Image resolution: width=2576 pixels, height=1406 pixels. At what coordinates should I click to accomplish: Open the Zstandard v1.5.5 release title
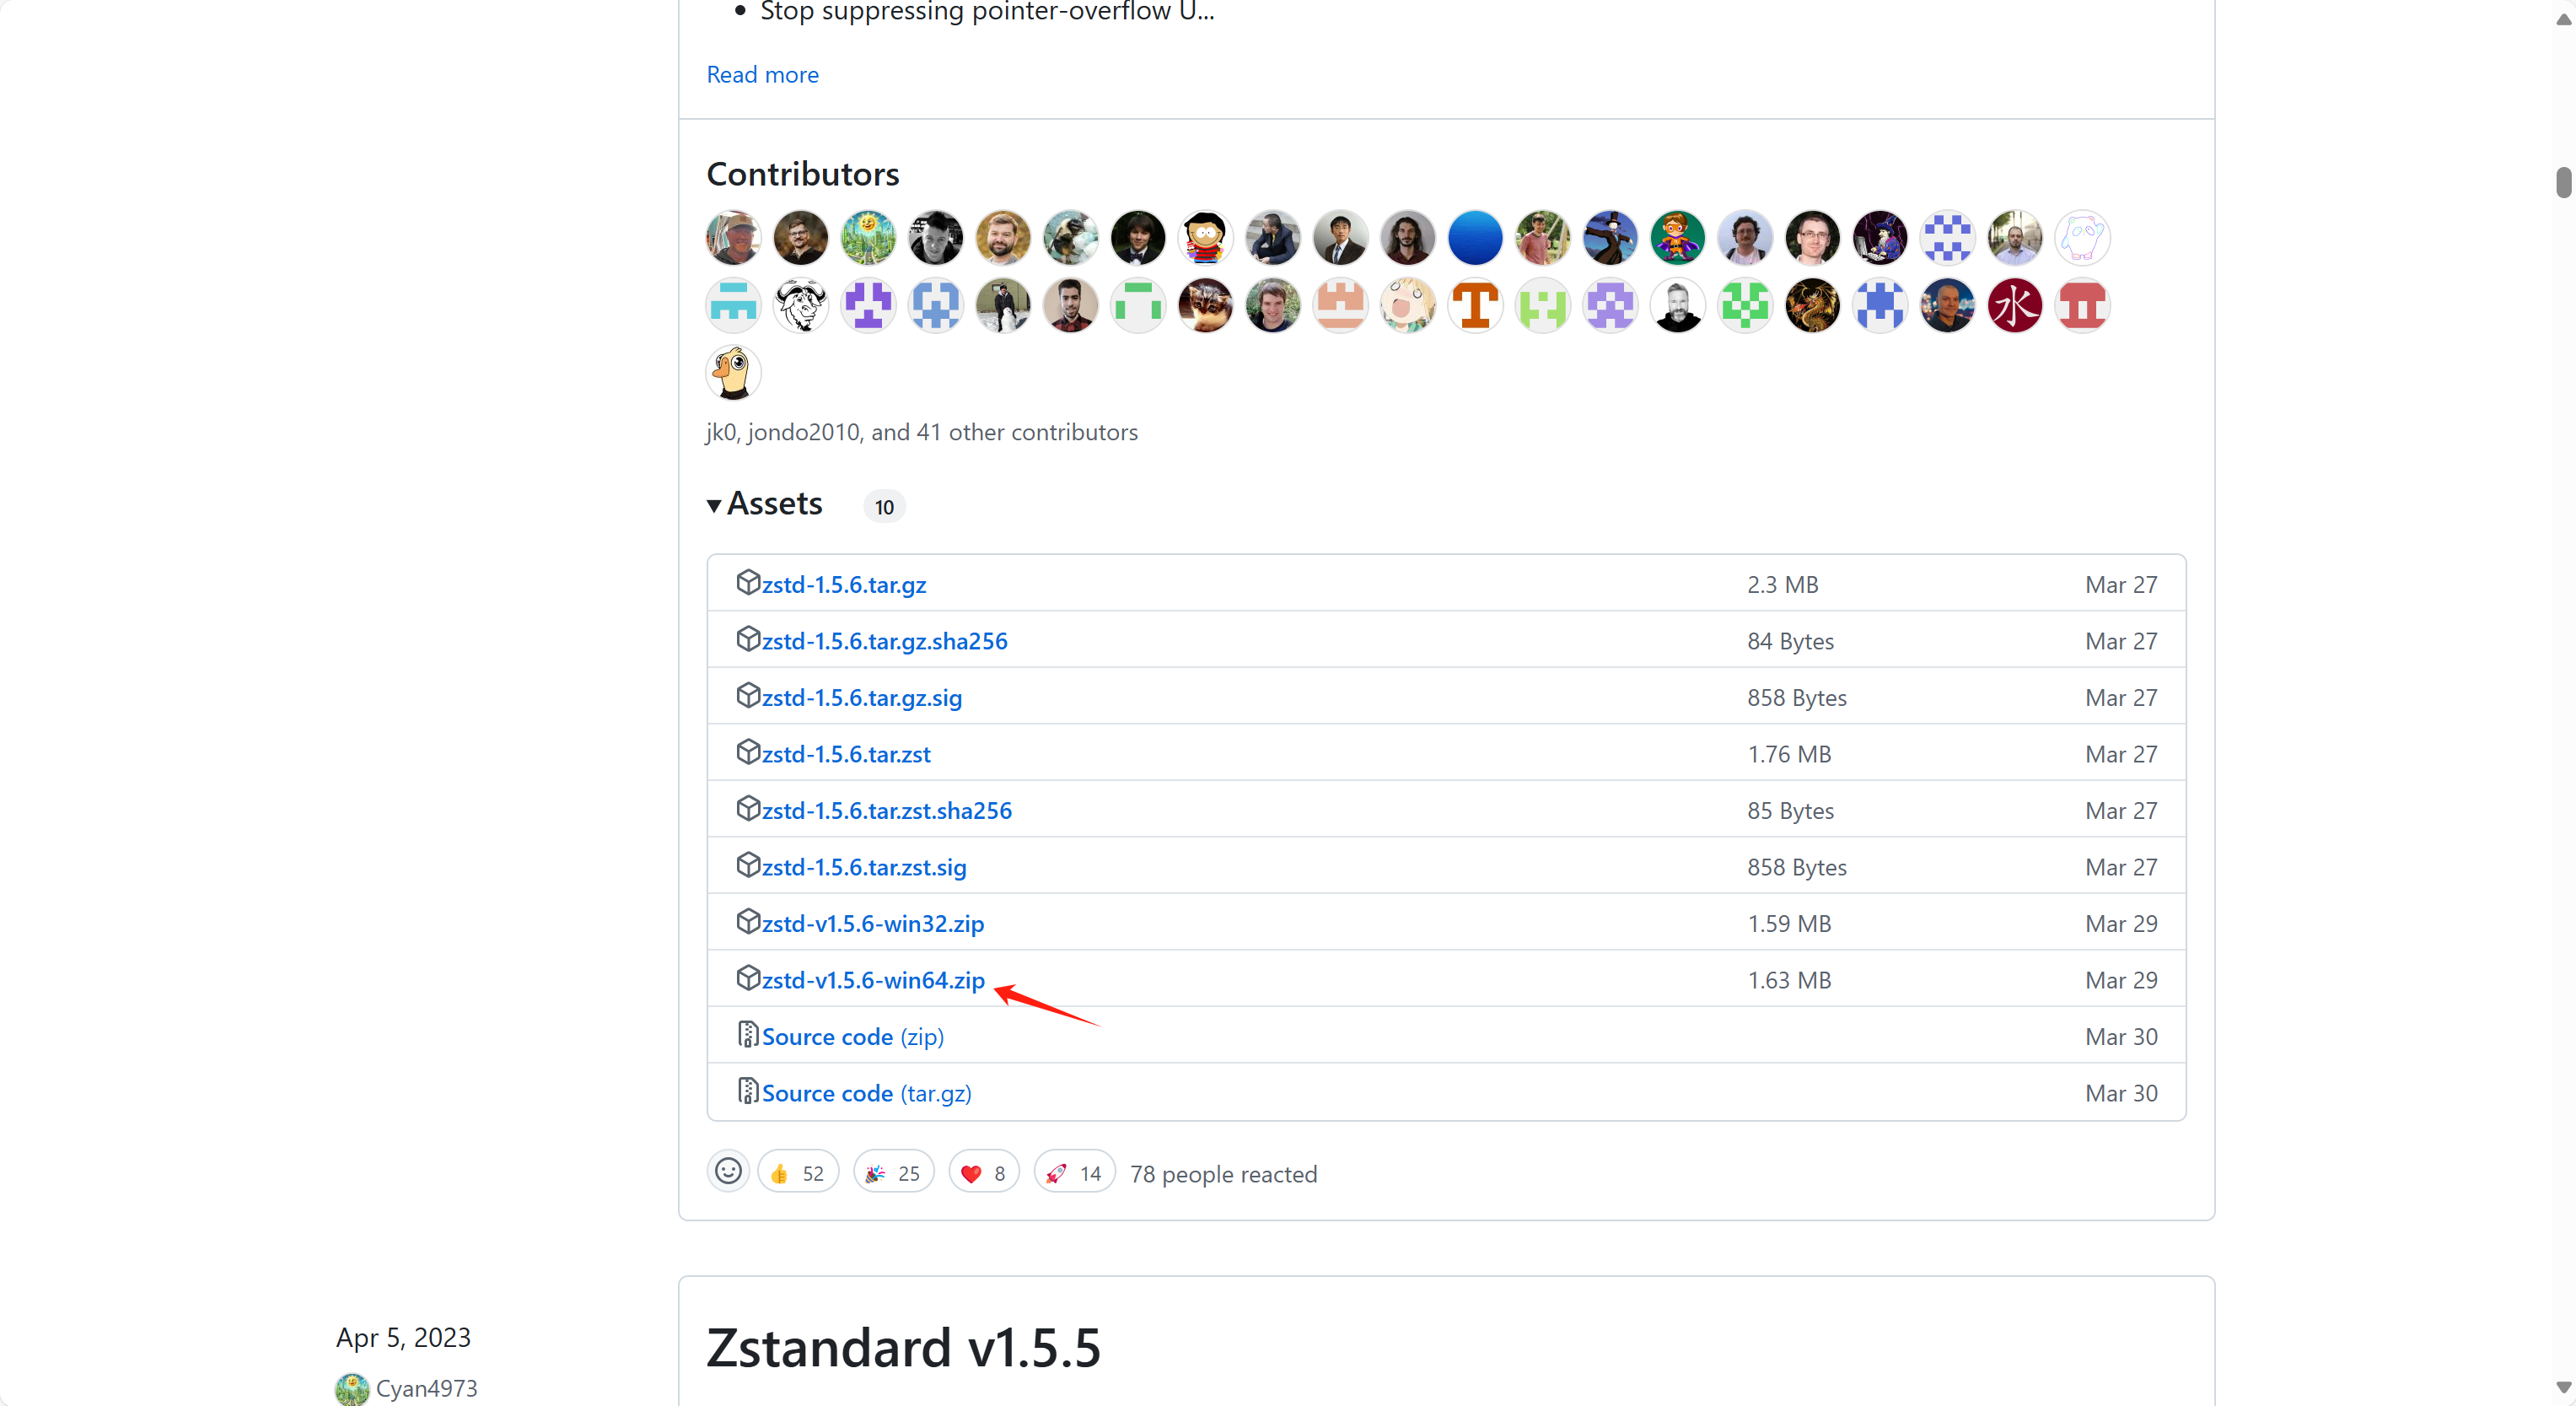point(903,1347)
